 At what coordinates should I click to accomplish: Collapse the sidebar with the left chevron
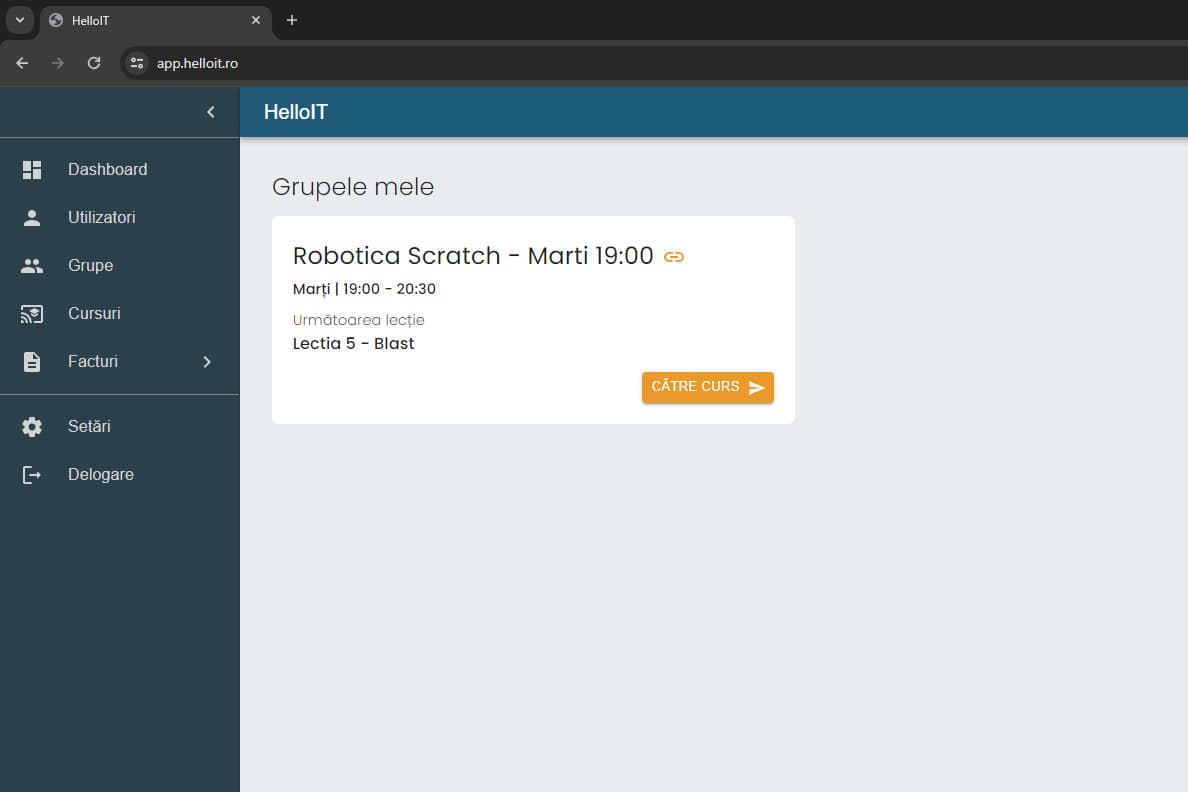pos(211,112)
